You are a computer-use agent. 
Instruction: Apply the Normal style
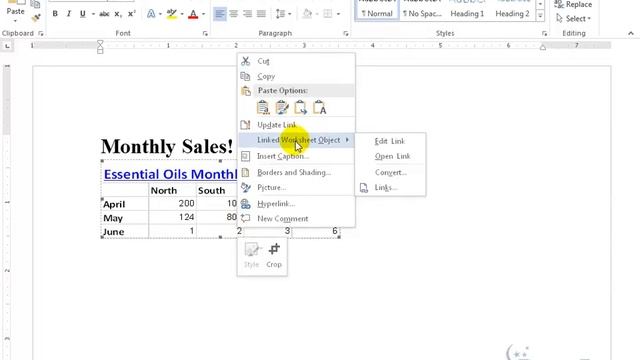click(377, 10)
